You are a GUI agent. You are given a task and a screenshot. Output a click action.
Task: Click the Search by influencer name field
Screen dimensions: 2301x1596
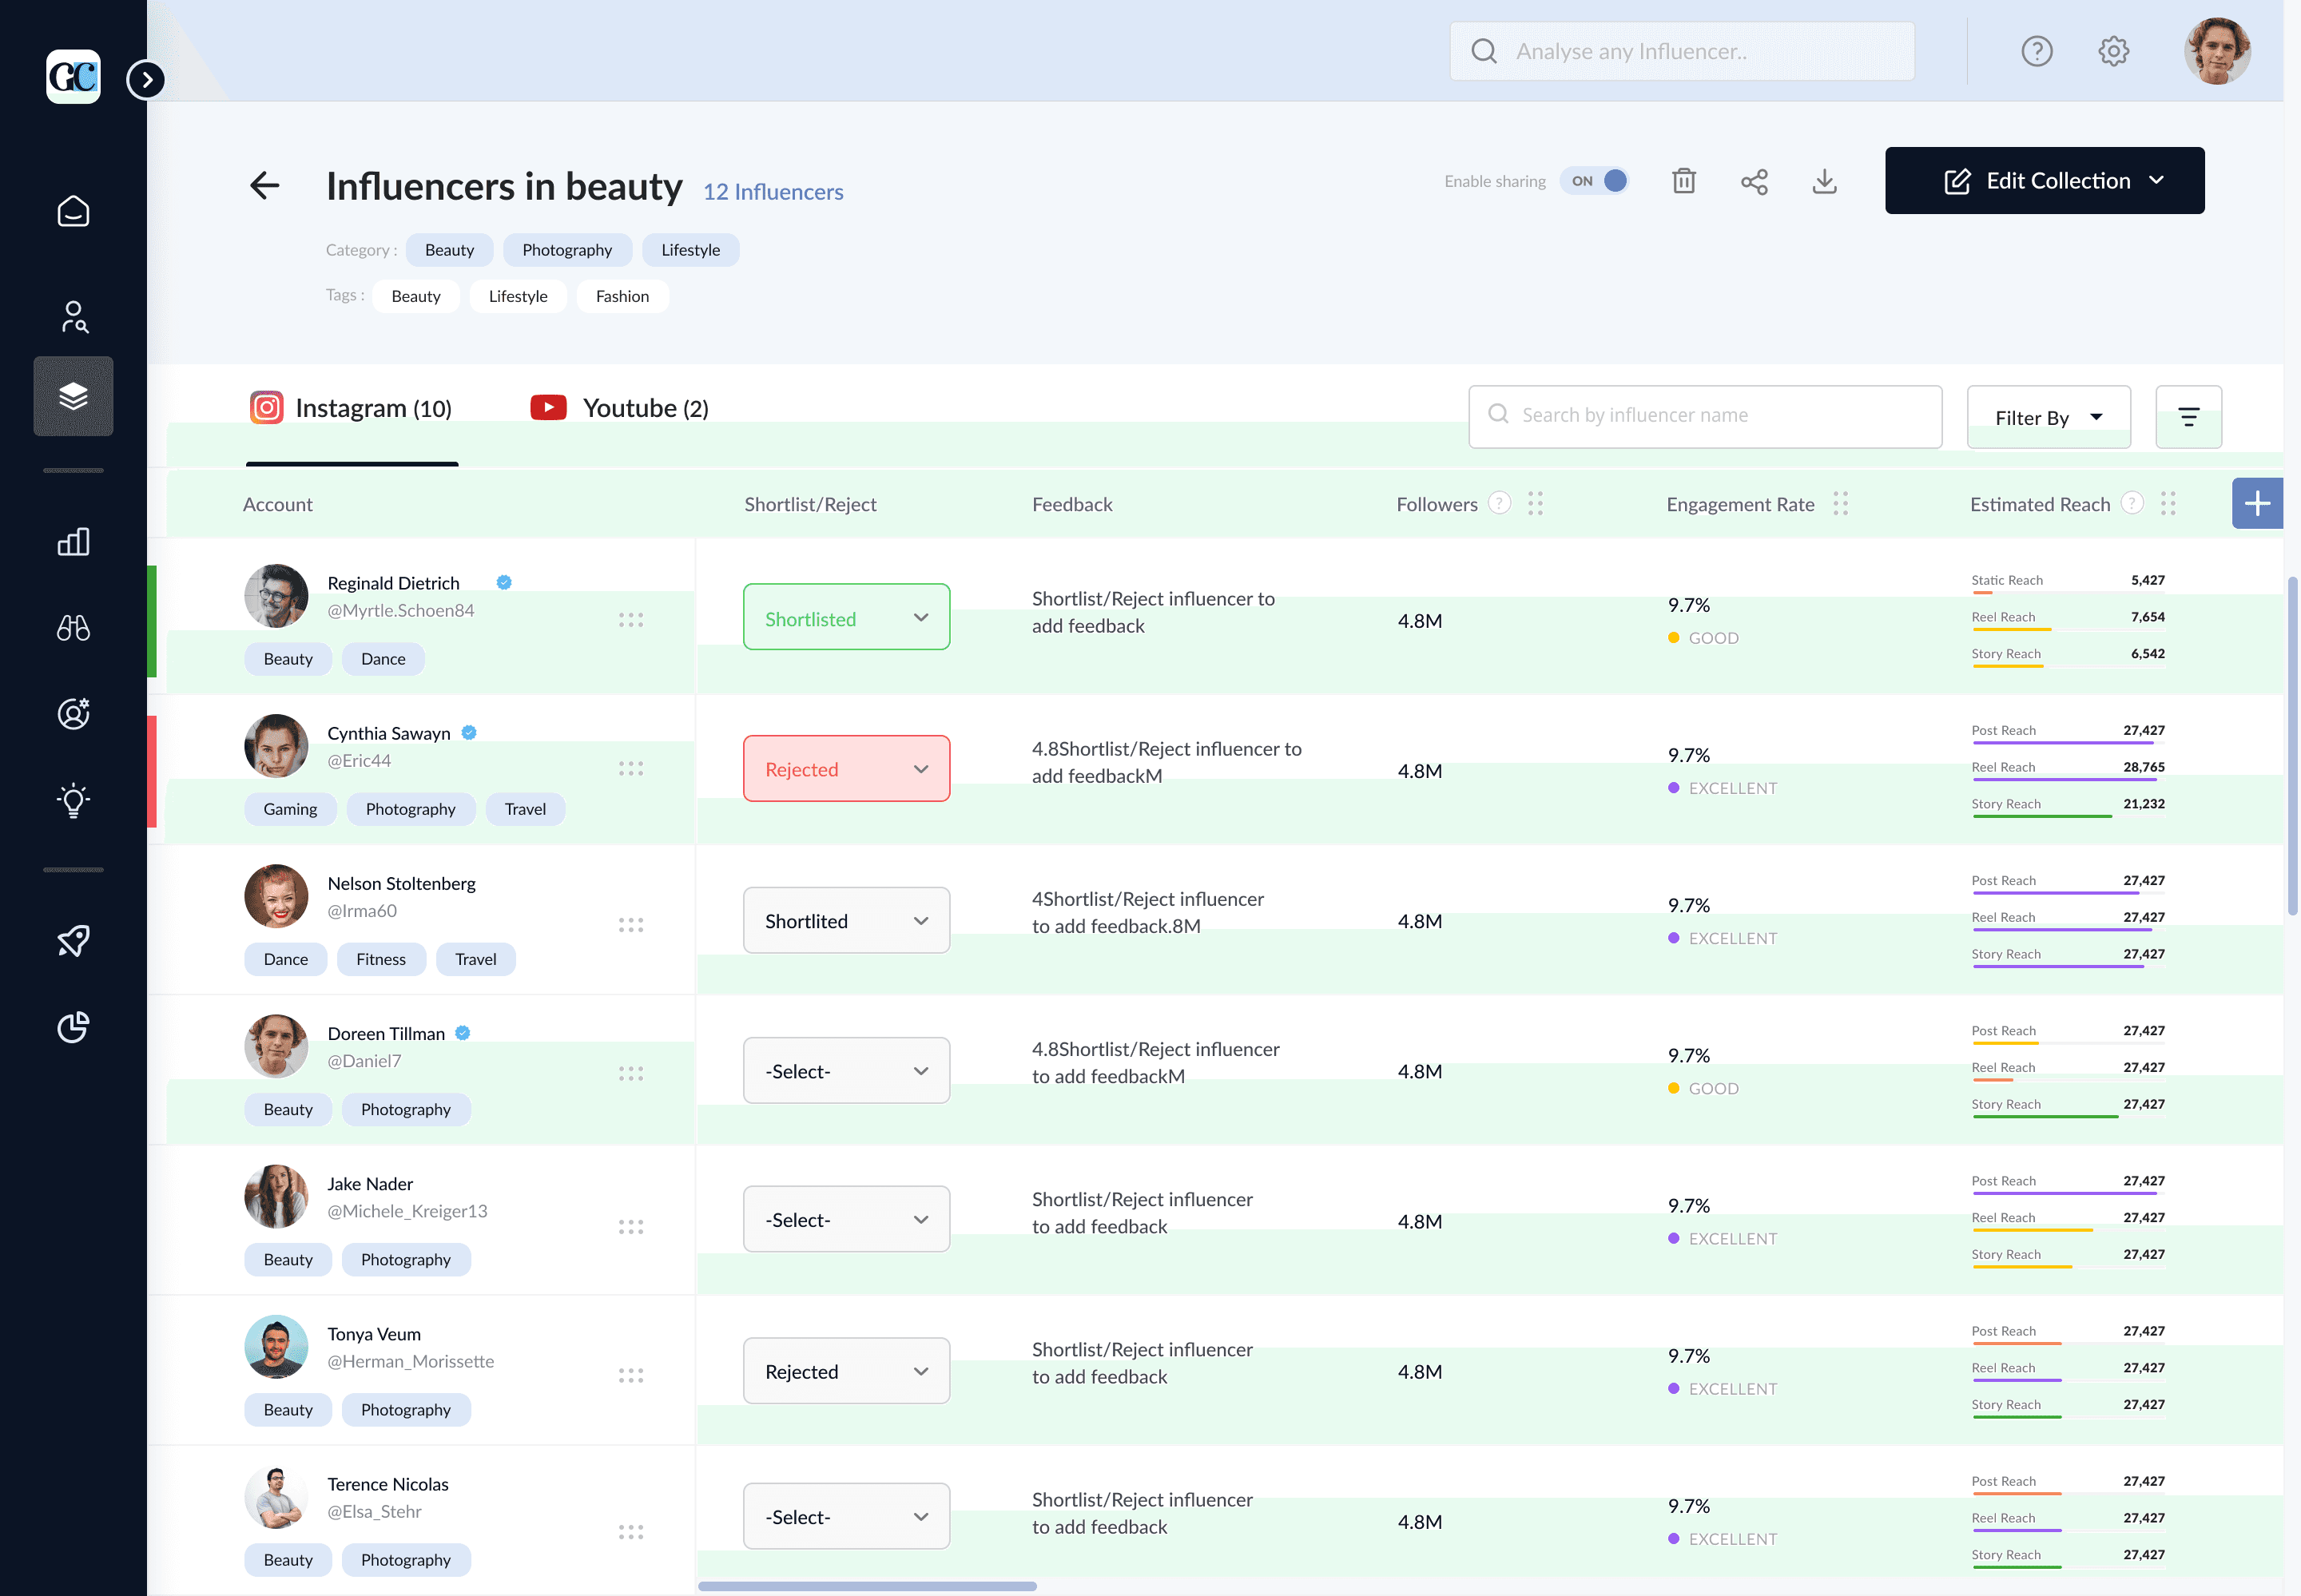click(x=1704, y=416)
